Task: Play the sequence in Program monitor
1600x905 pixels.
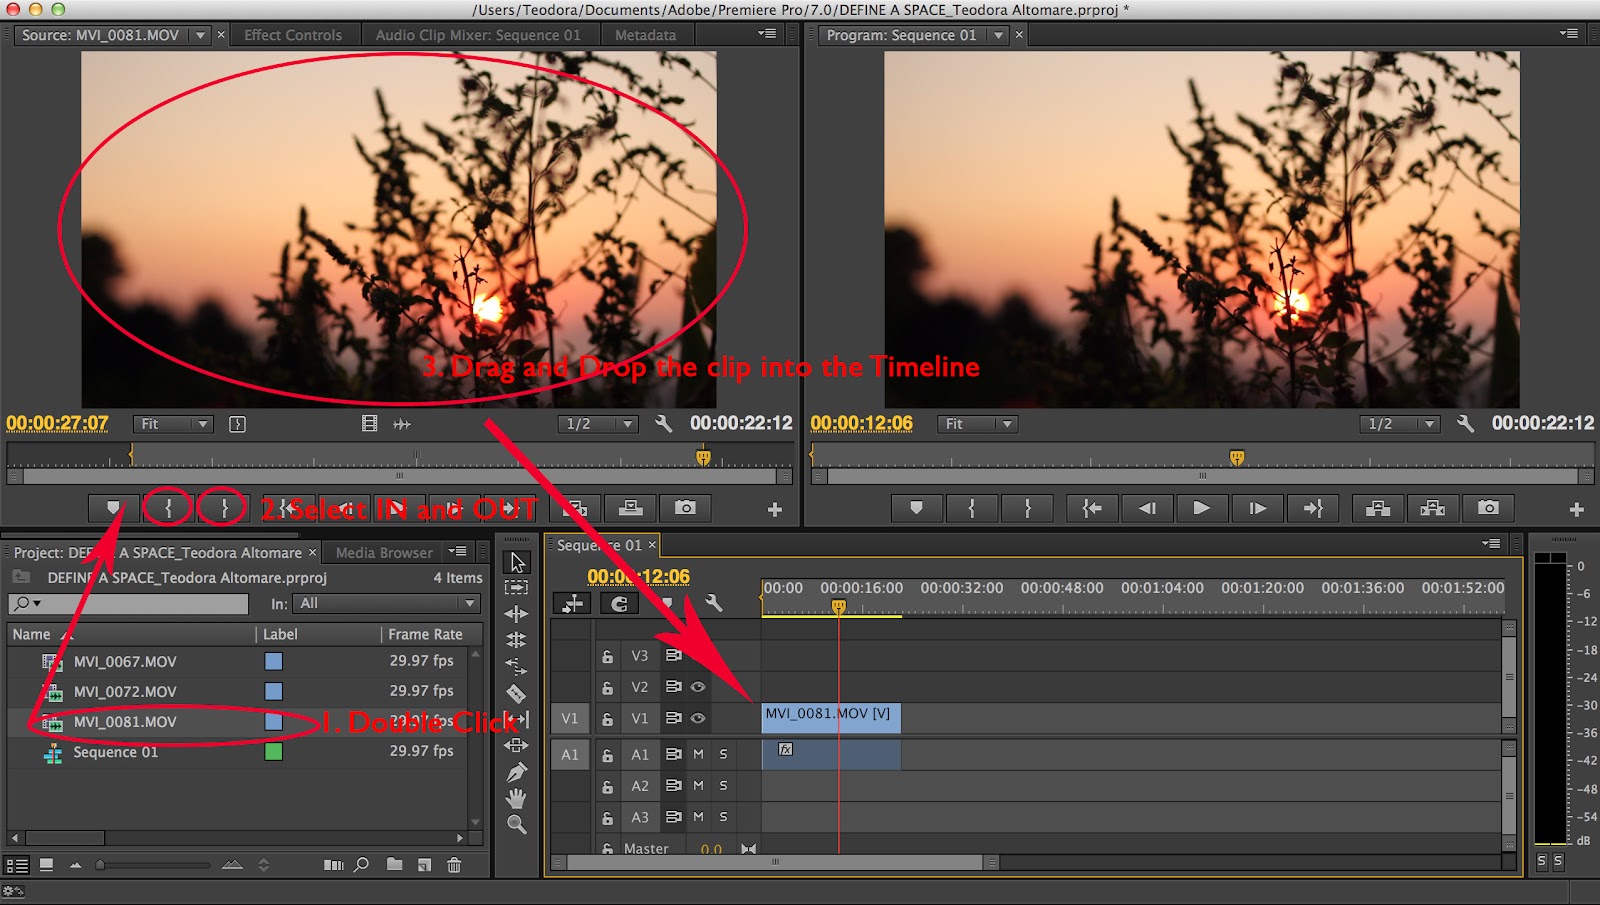Action: [1202, 508]
